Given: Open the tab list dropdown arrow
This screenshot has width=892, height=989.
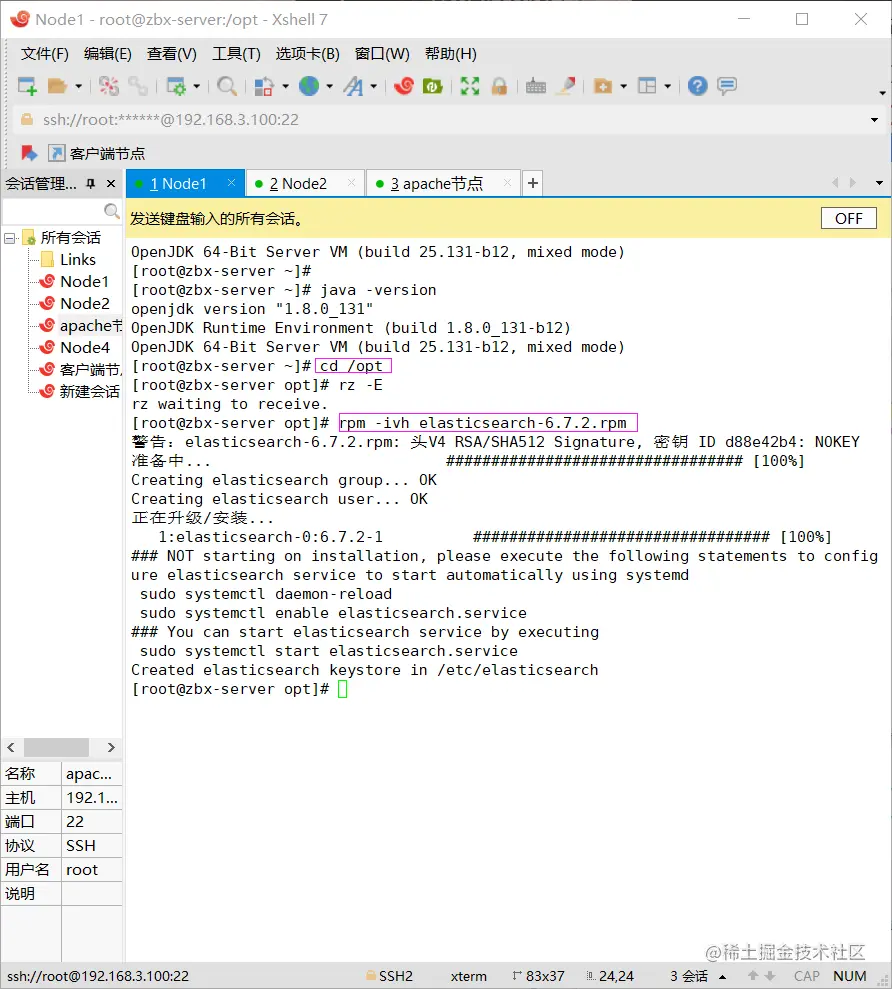Looking at the screenshot, I should (879, 183).
